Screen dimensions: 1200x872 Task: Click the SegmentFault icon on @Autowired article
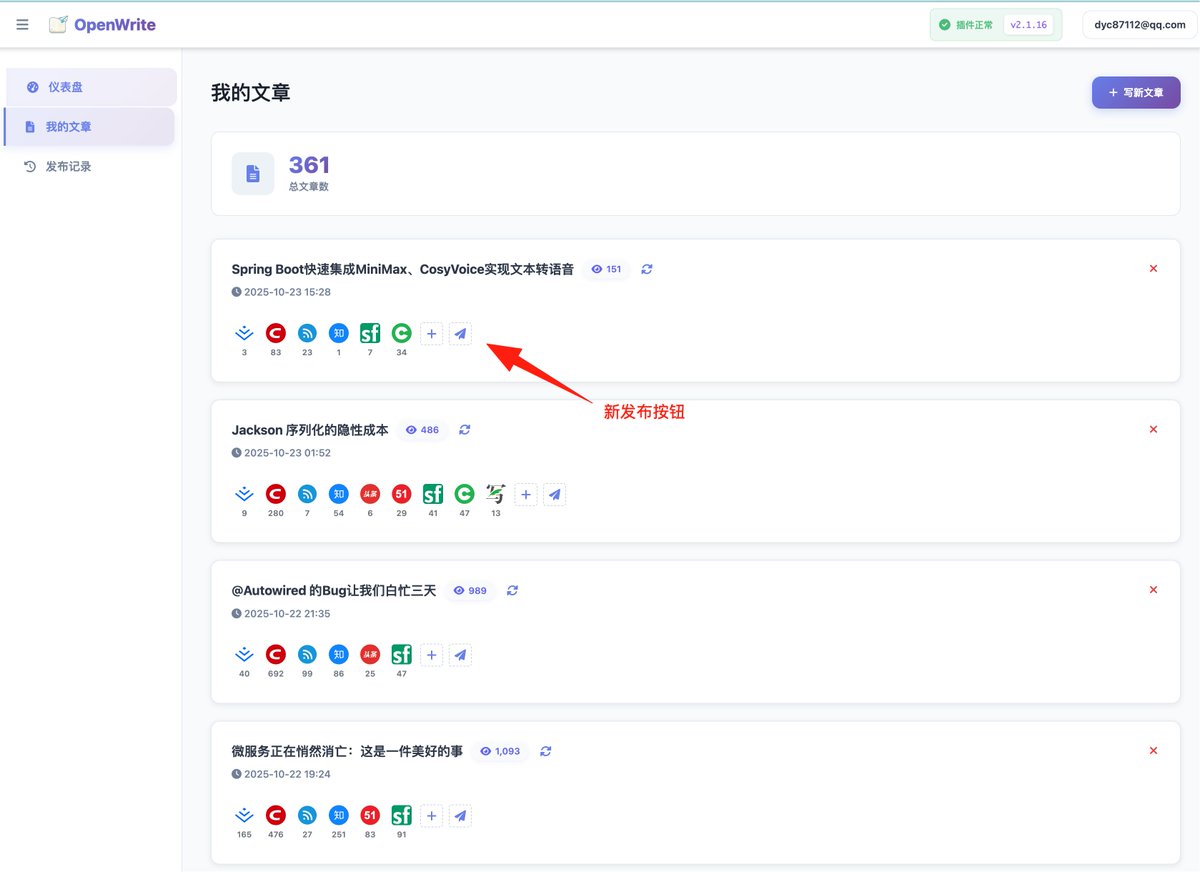(x=401, y=655)
